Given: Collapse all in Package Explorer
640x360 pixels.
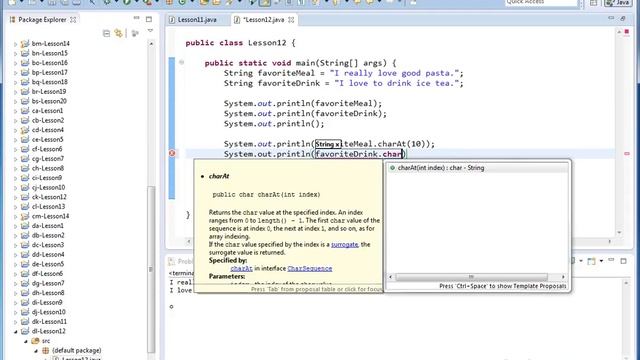Looking at the screenshot, I should pos(107,33).
